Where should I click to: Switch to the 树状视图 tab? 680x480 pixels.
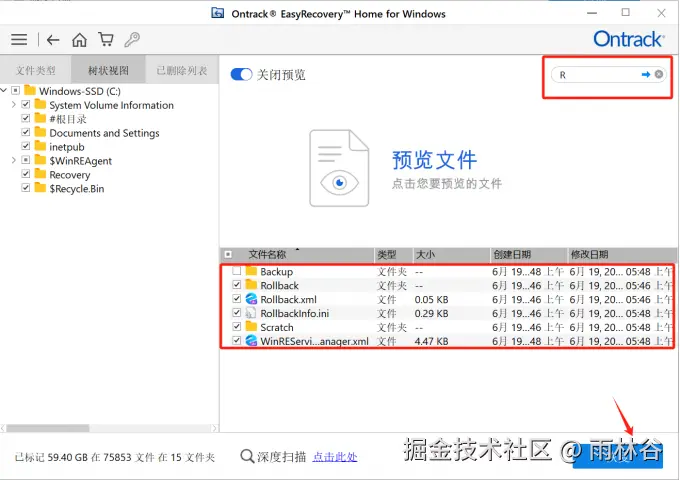(108, 69)
